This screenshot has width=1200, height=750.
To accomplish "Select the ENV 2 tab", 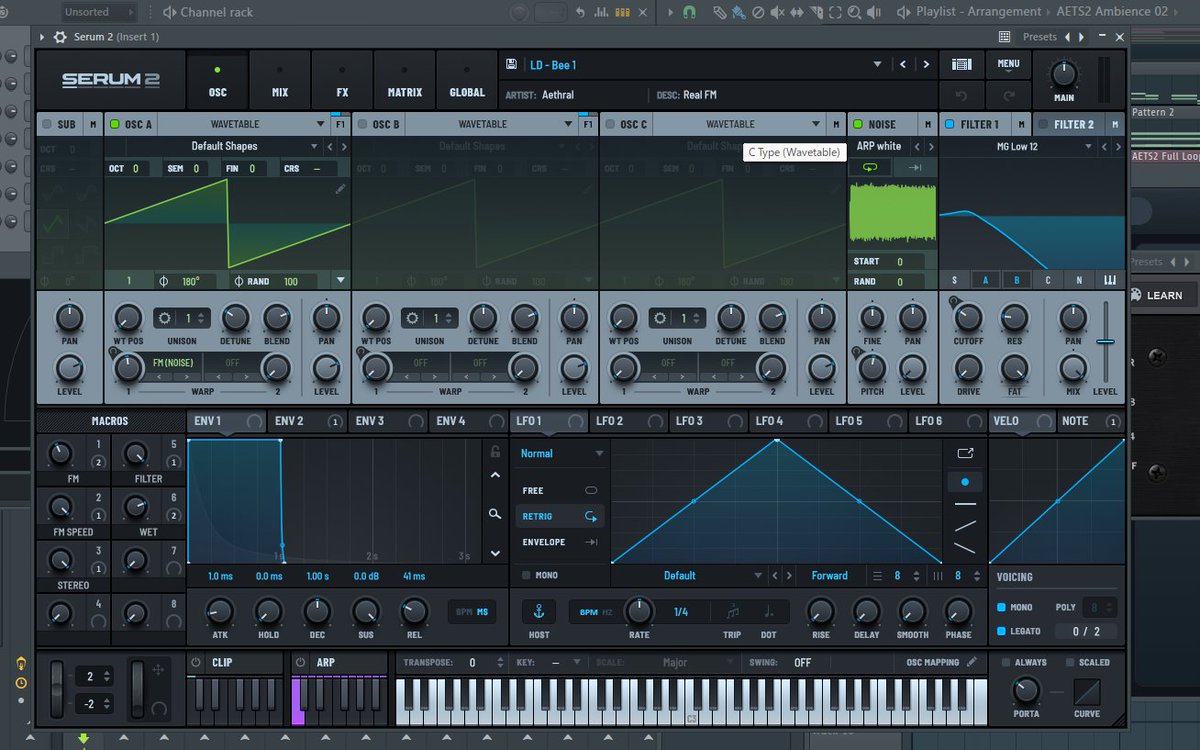I will pos(306,421).
